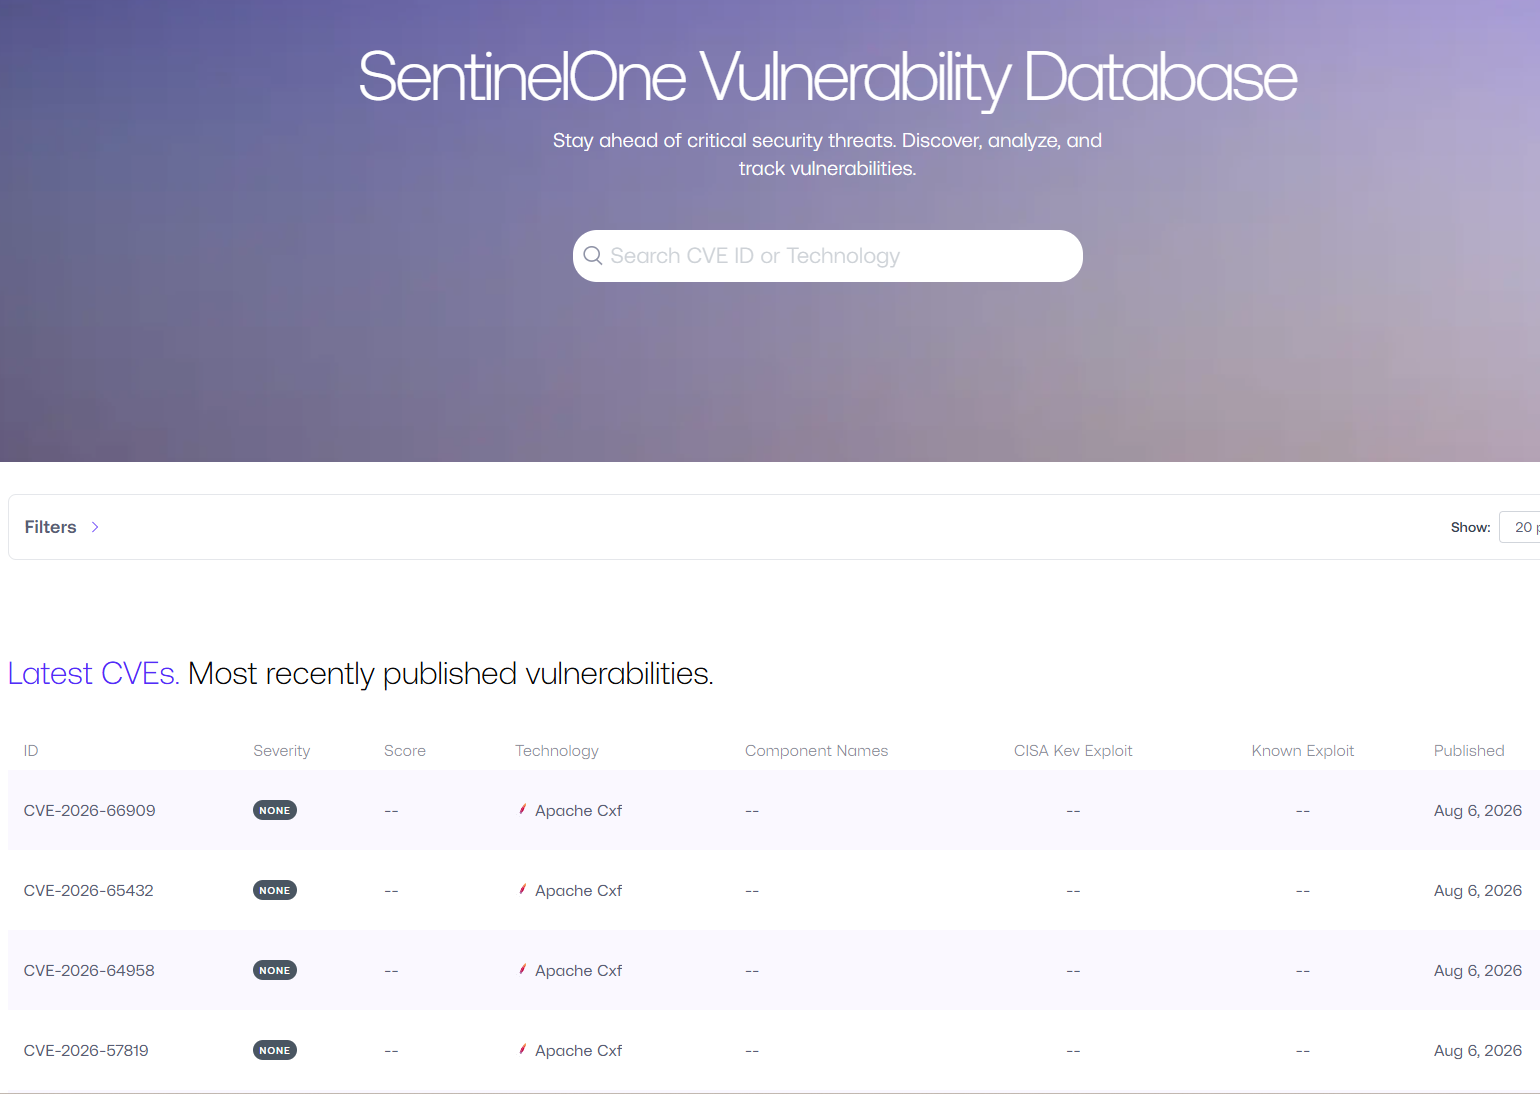
Task: Click the "Stay ahead of critical security threats" tagline
Action: [x=828, y=154]
